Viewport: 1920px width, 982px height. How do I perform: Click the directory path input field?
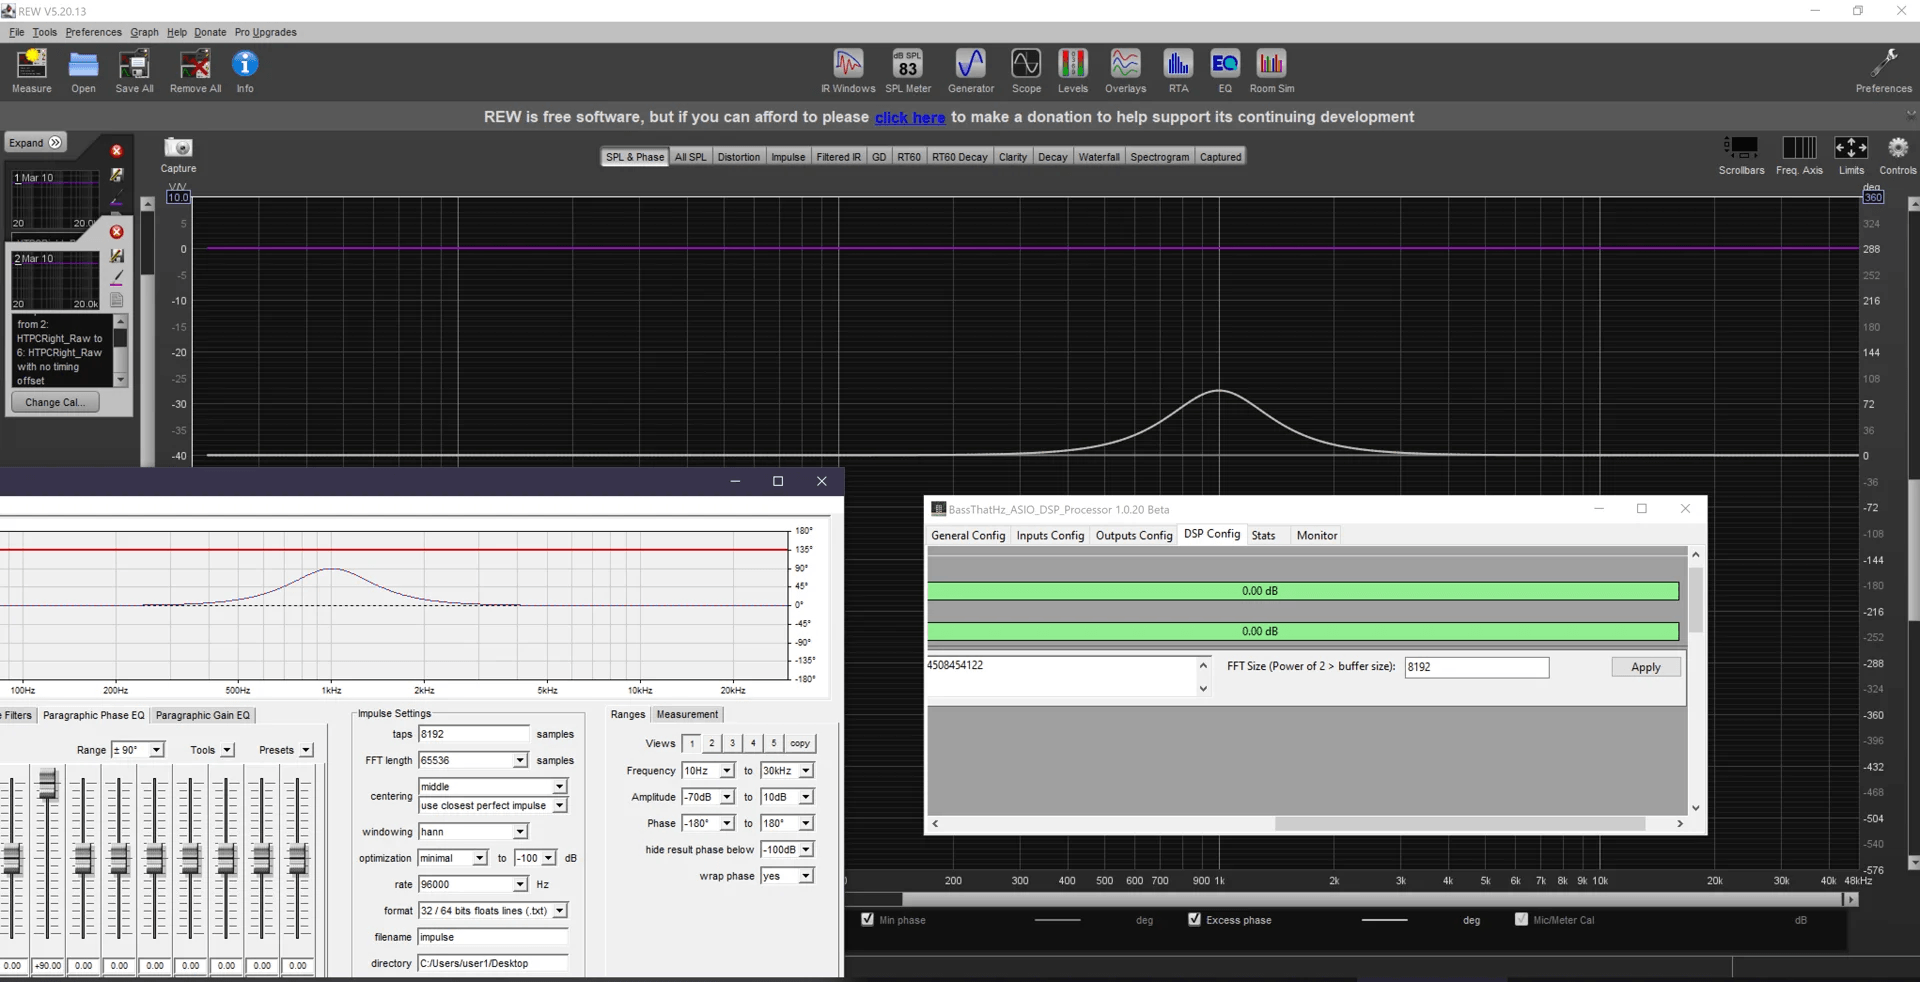tap(493, 964)
